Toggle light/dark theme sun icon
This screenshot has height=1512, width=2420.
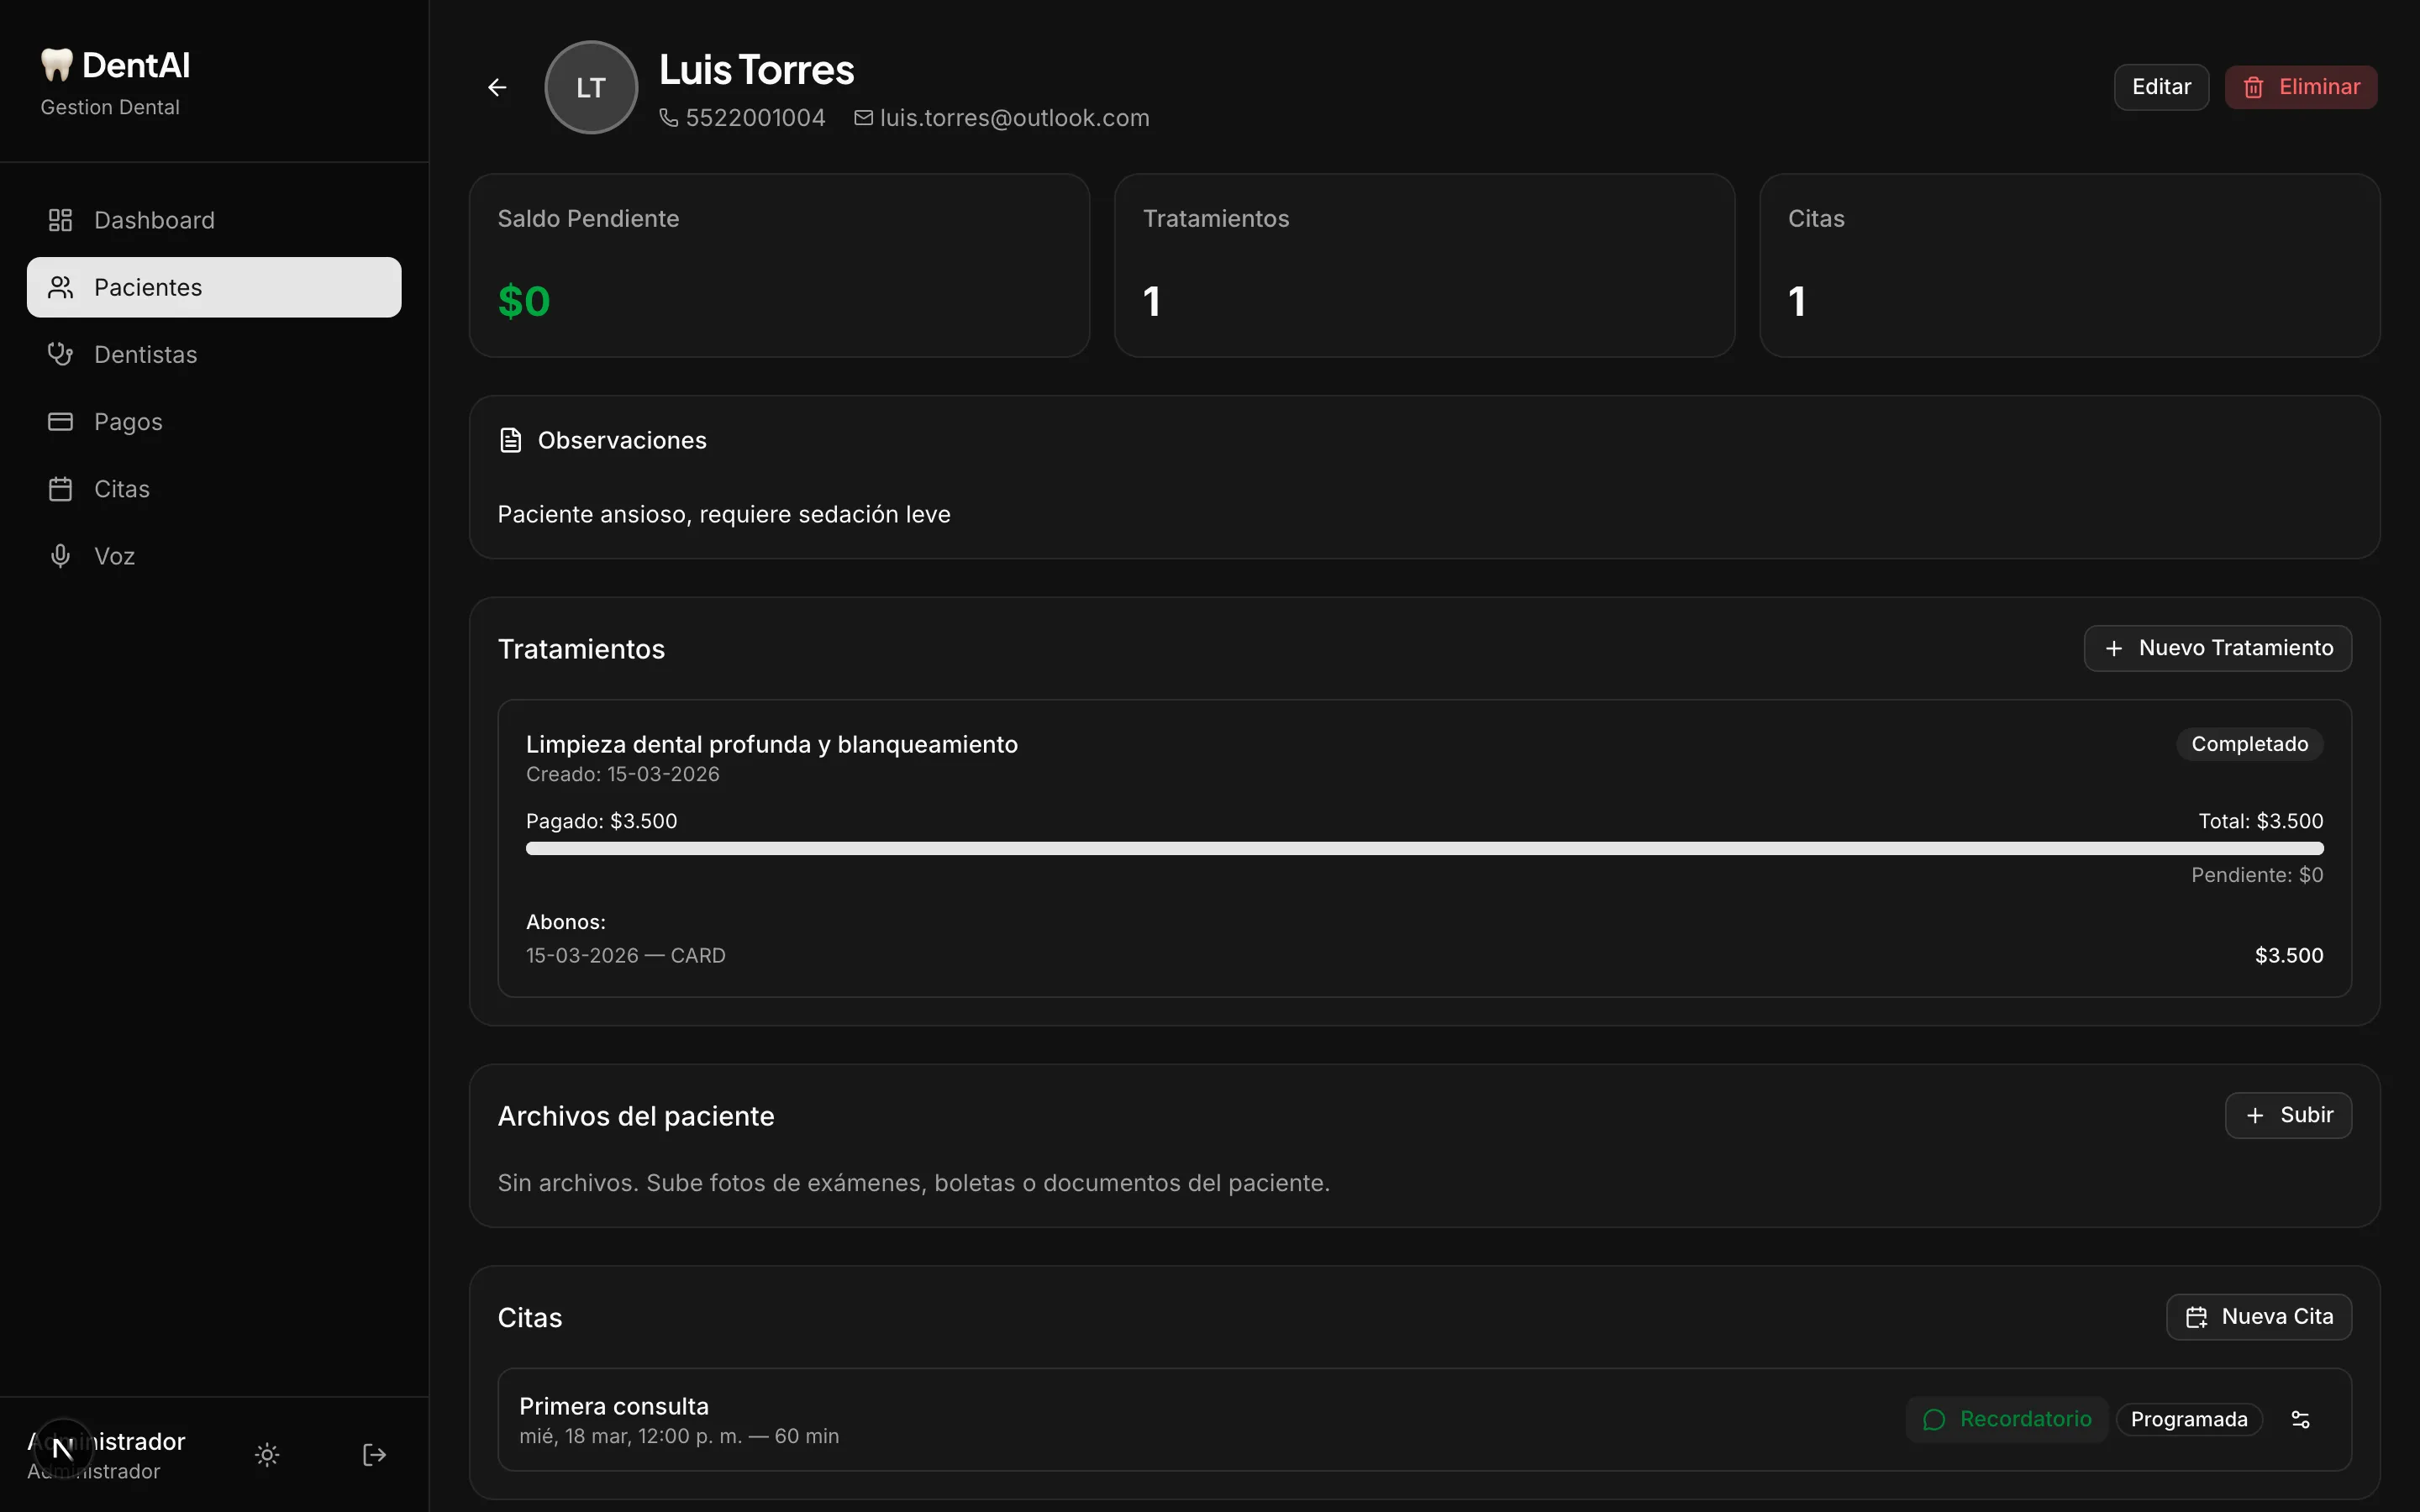pyautogui.click(x=267, y=1454)
